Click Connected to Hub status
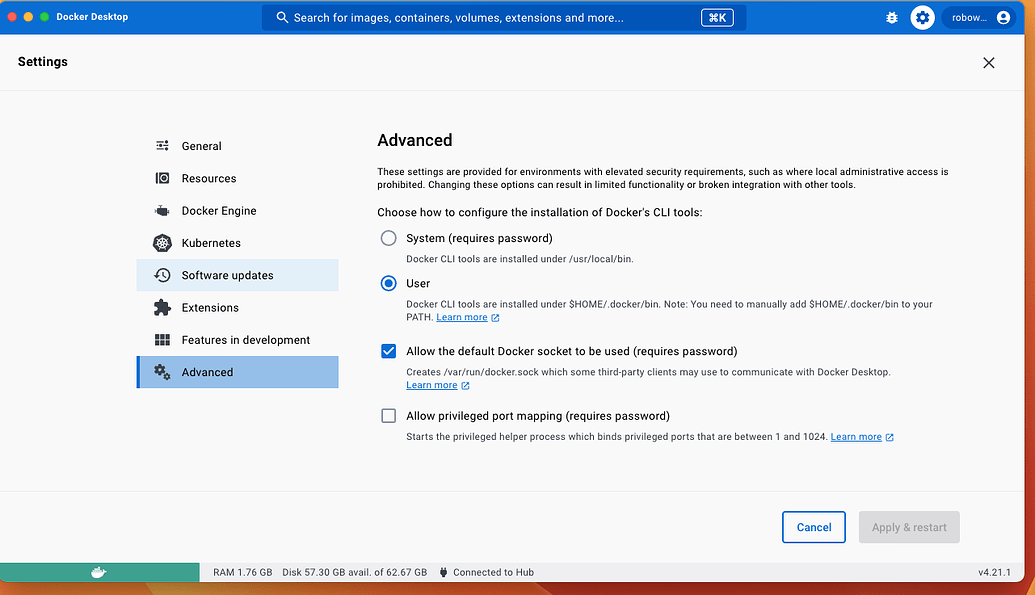 click(496, 571)
